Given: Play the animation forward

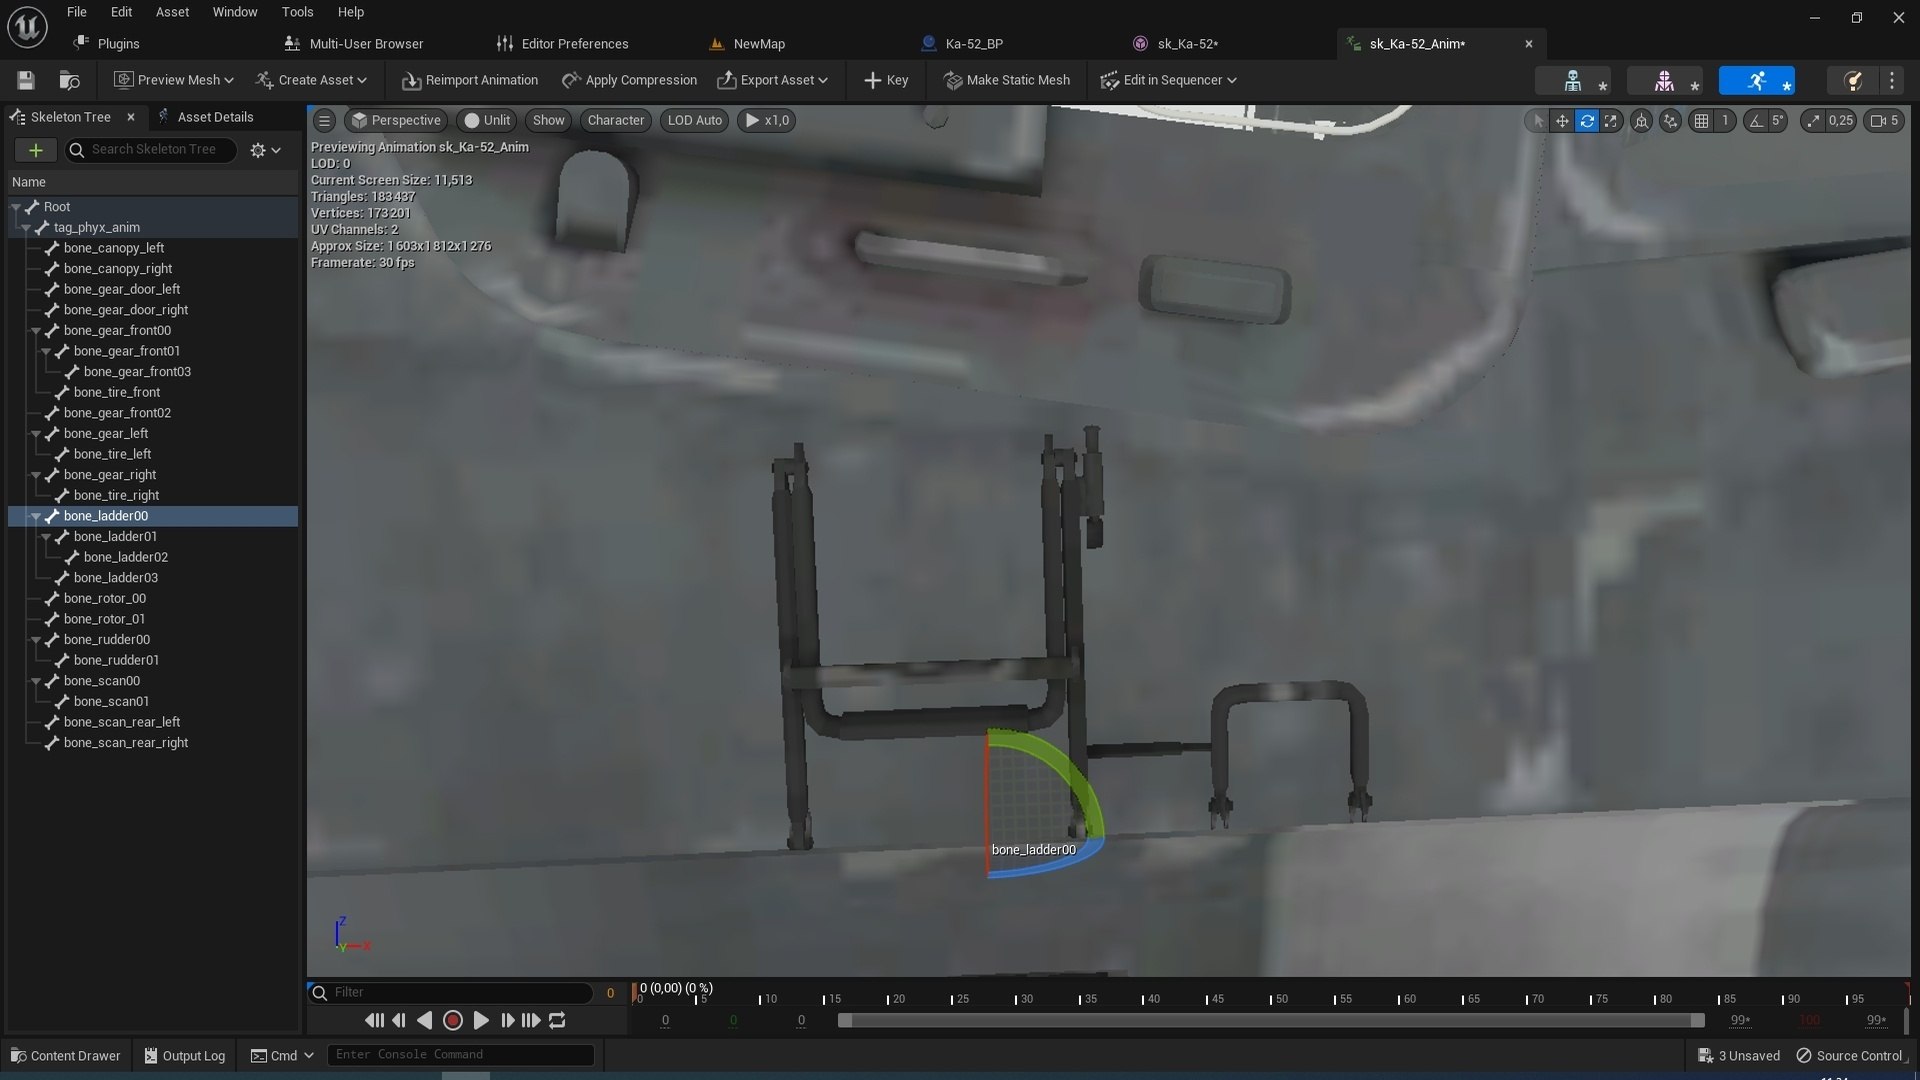Looking at the screenshot, I should tap(481, 1021).
